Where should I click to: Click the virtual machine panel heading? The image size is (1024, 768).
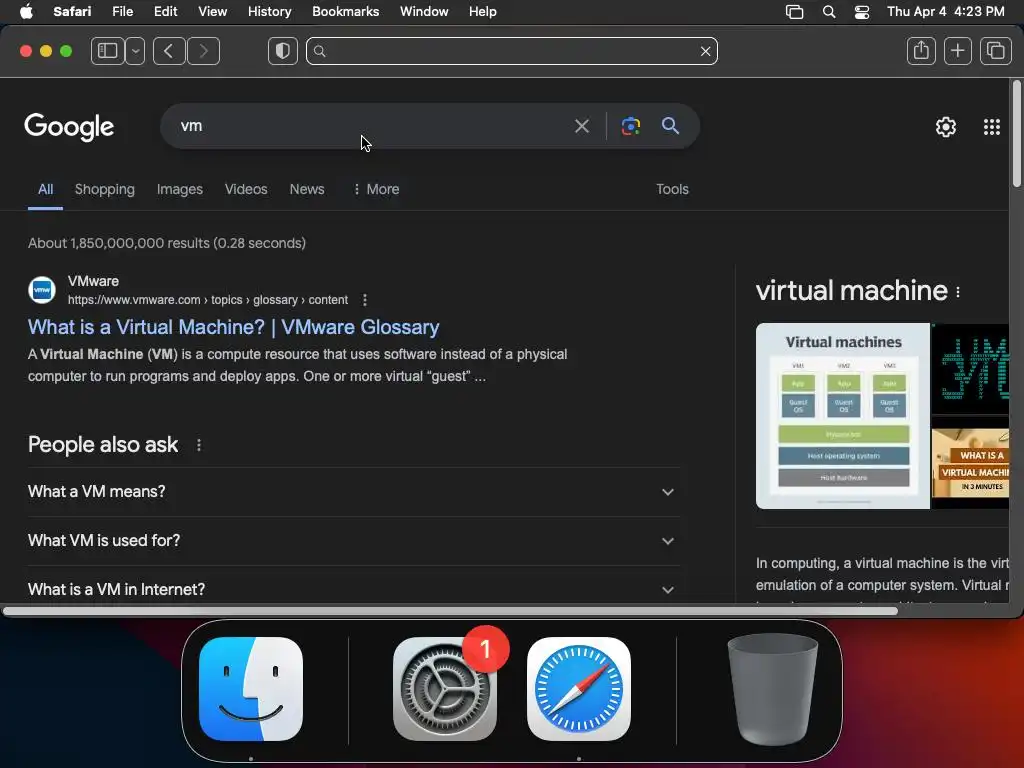pyautogui.click(x=852, y=291)
